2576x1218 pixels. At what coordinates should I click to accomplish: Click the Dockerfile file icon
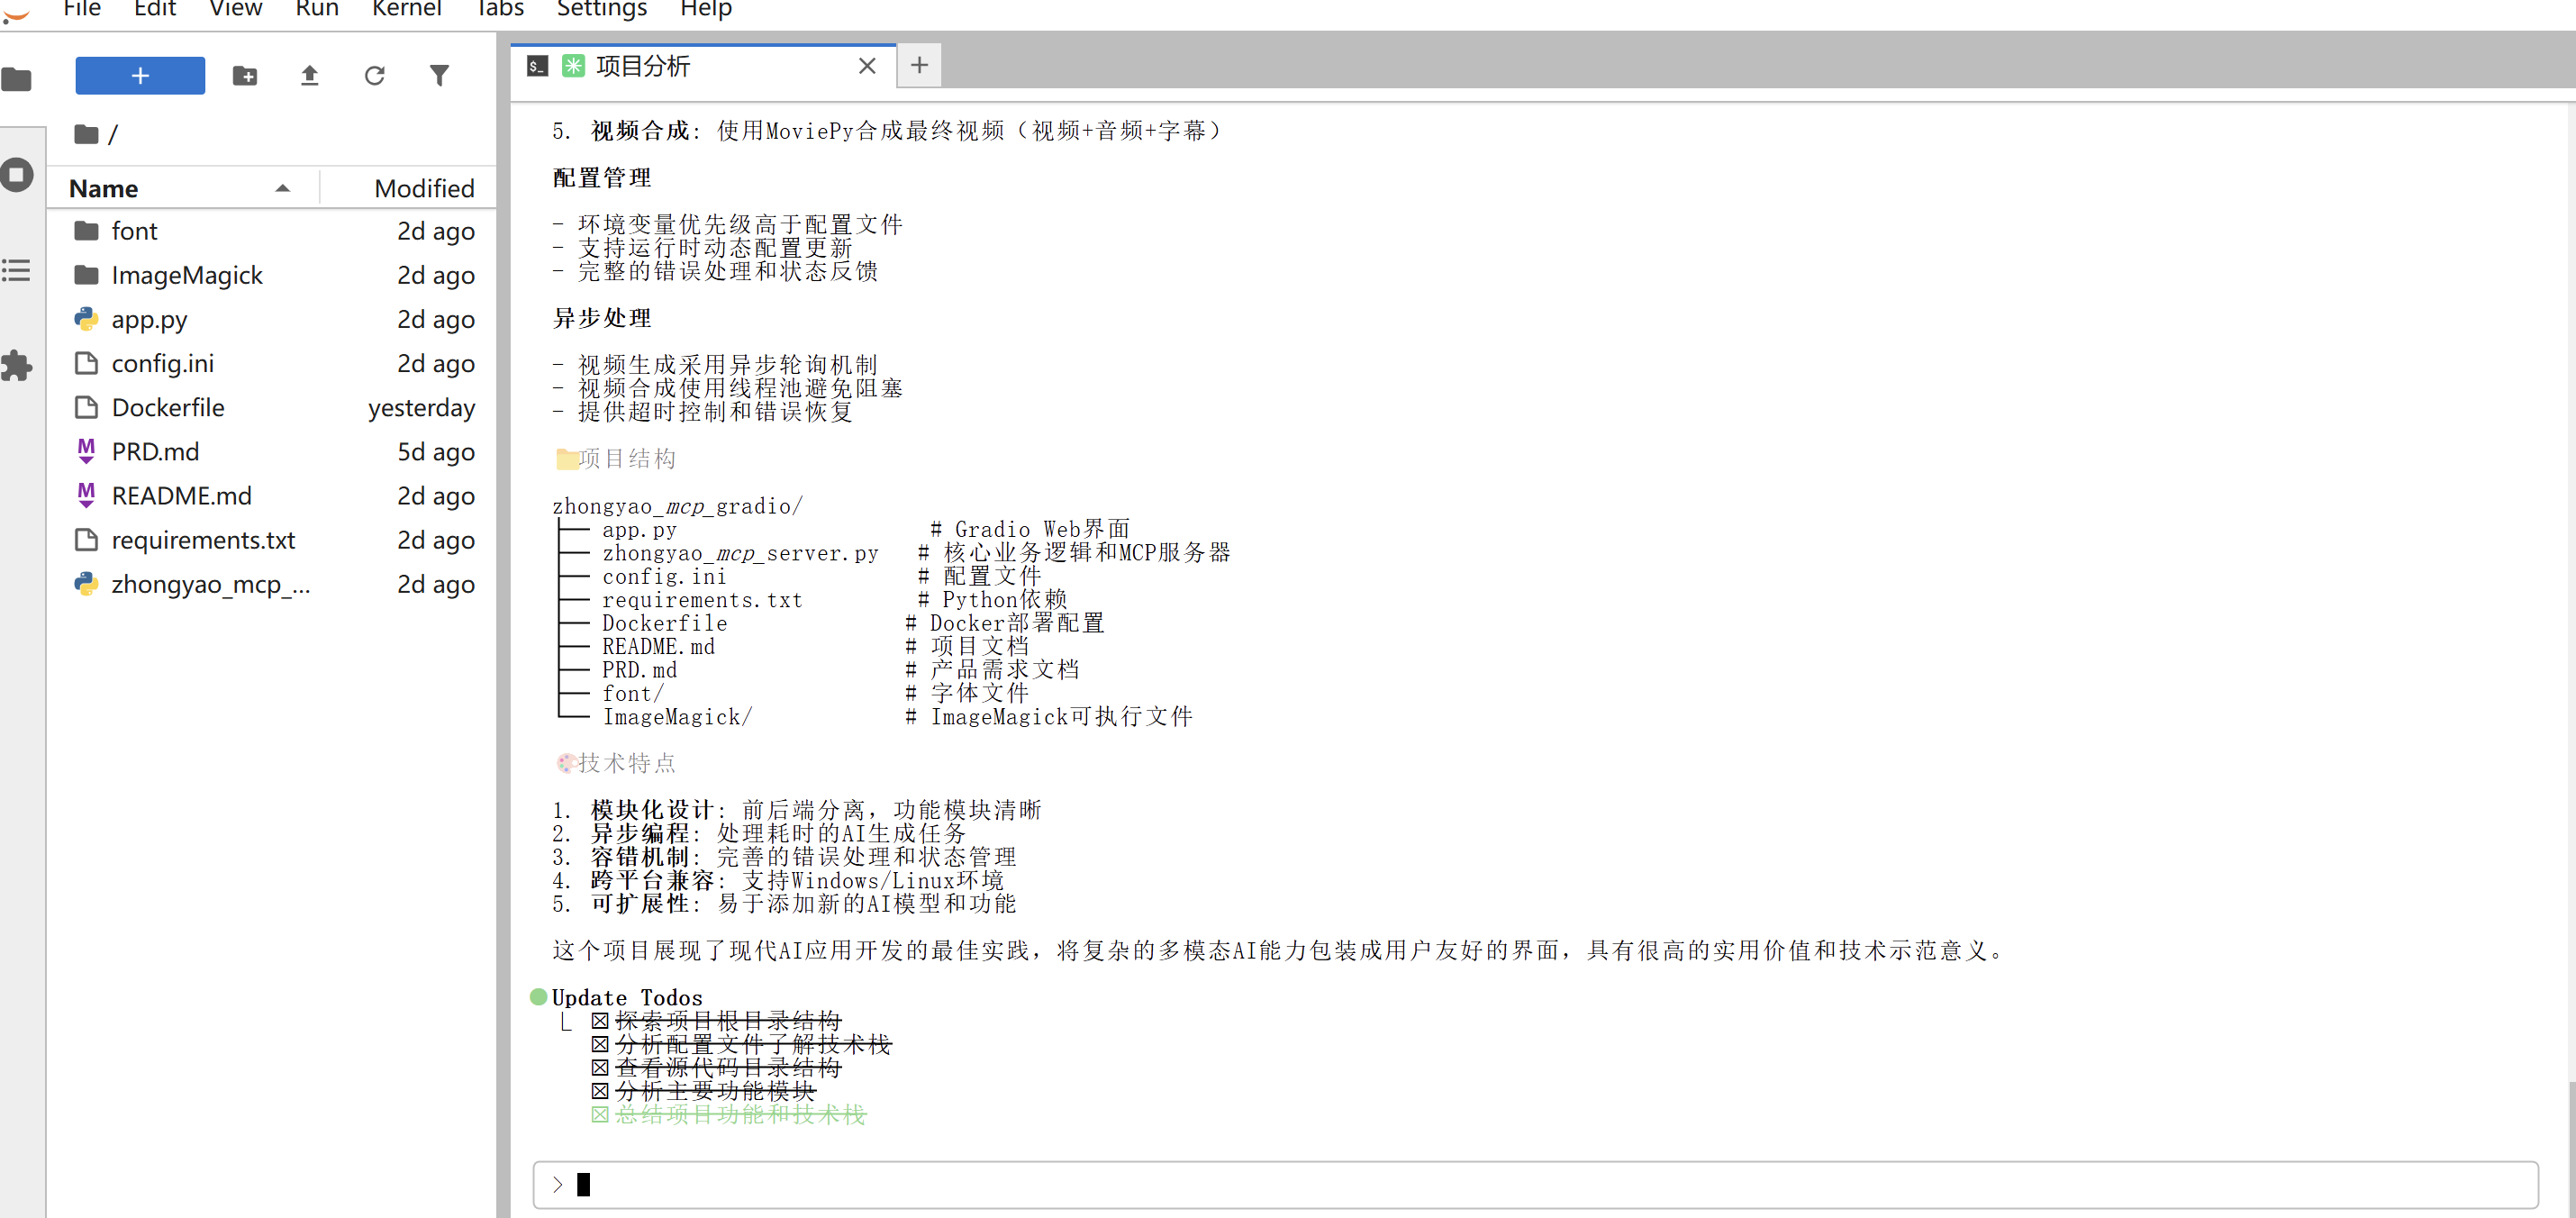[87, 407]
